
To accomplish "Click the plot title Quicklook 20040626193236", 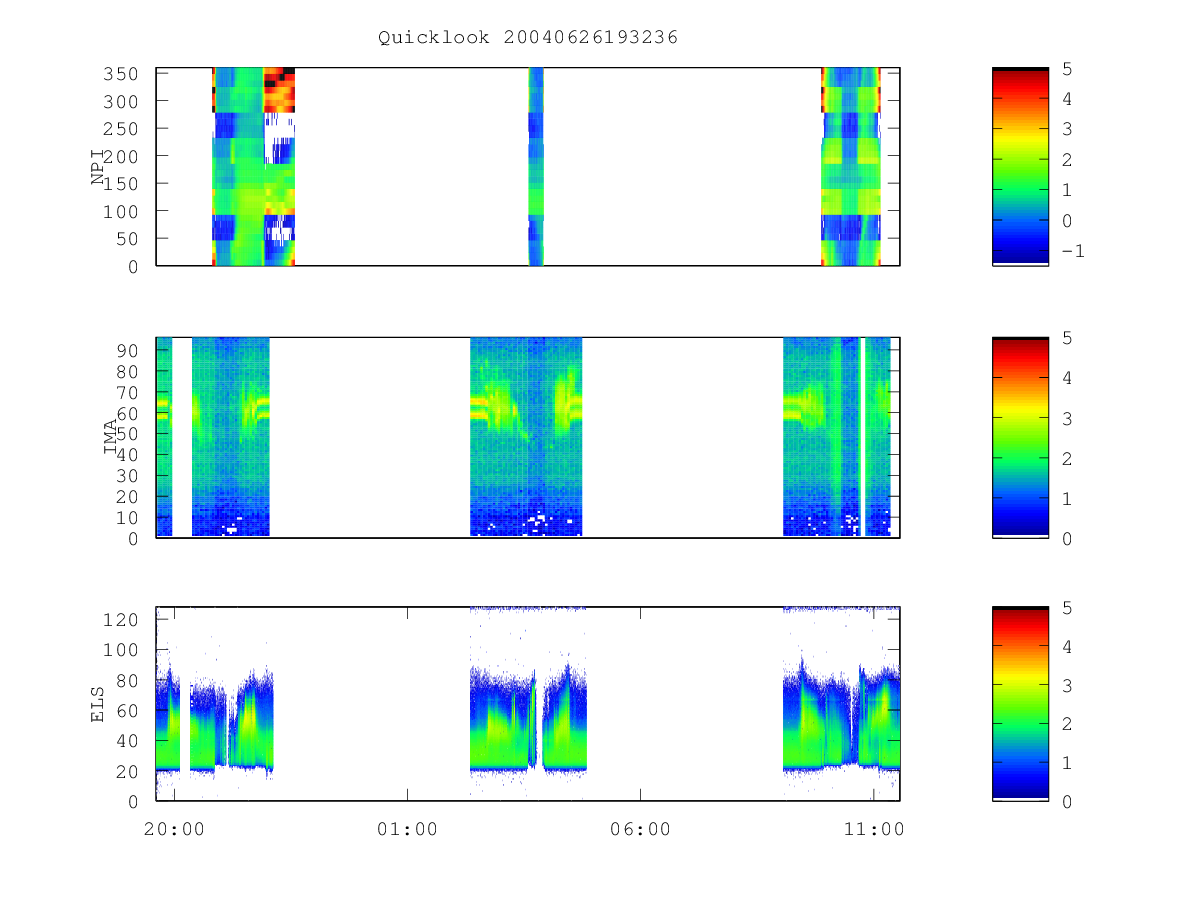I will [528, 38].
